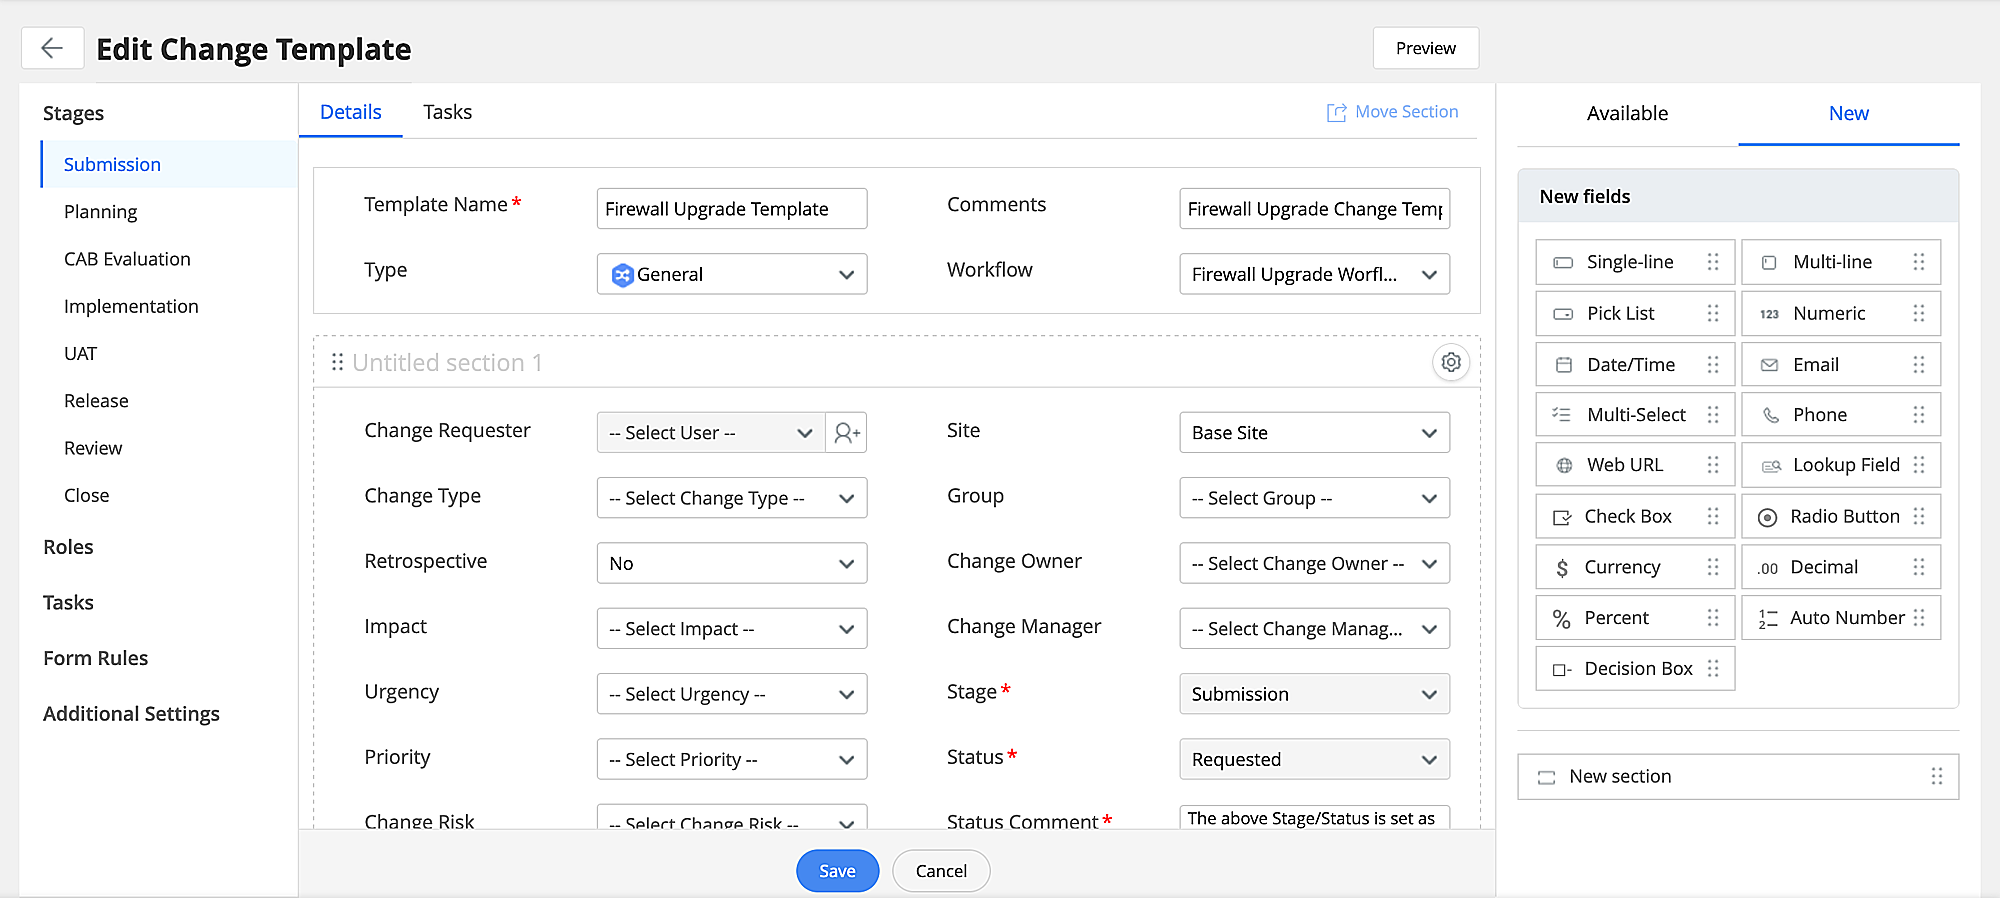This screenshot has height=898, width=2000.
Task: Click the Decision Box field icon
Action: [1561, 670]
